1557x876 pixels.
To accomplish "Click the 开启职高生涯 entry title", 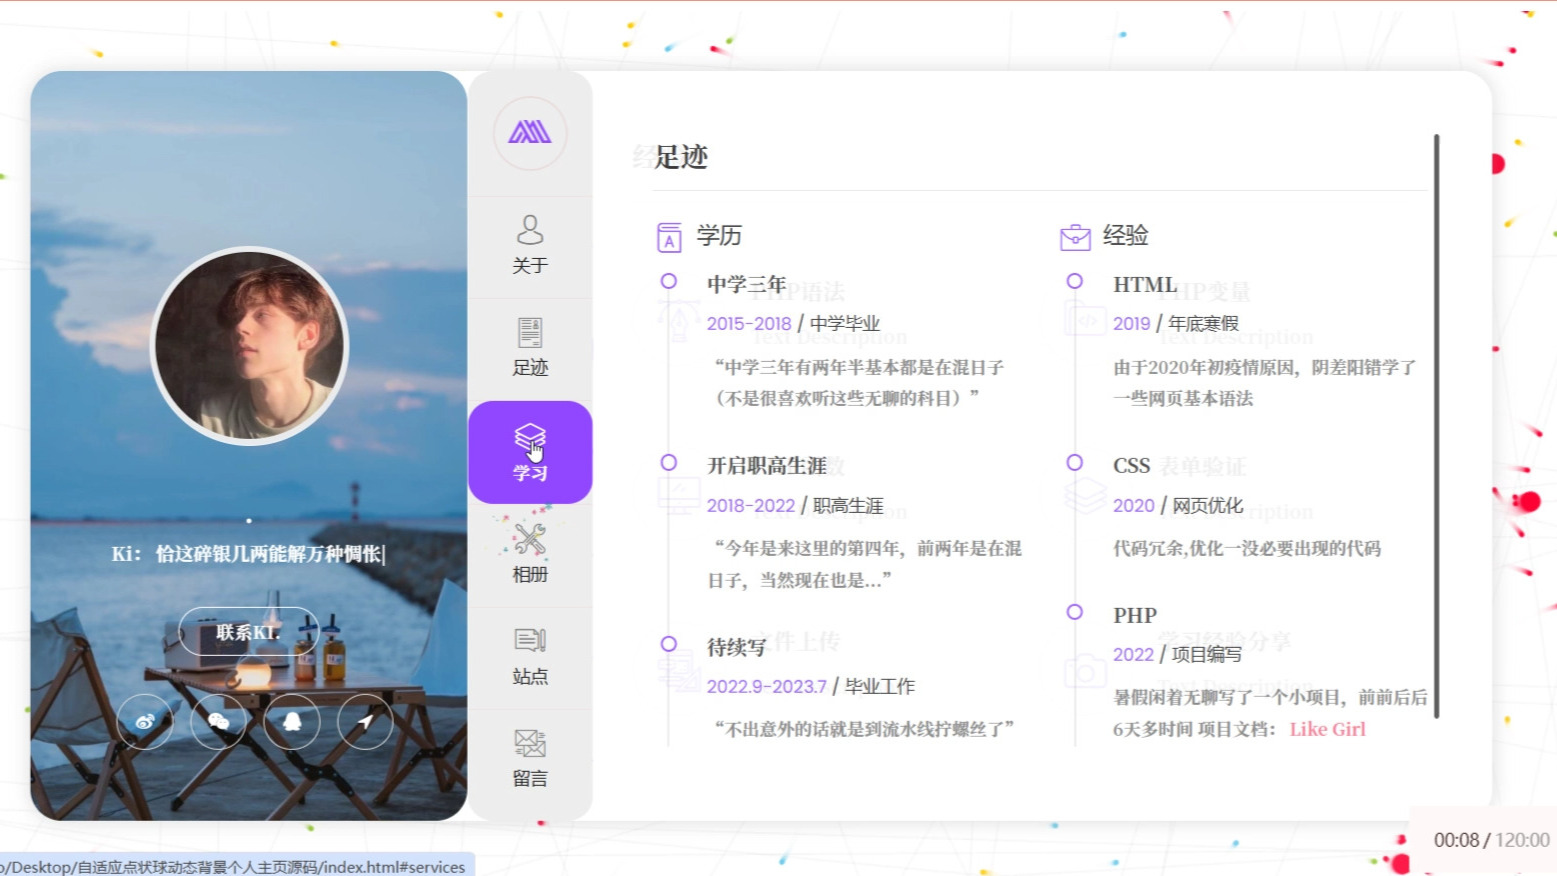I will tap(767, 466).
